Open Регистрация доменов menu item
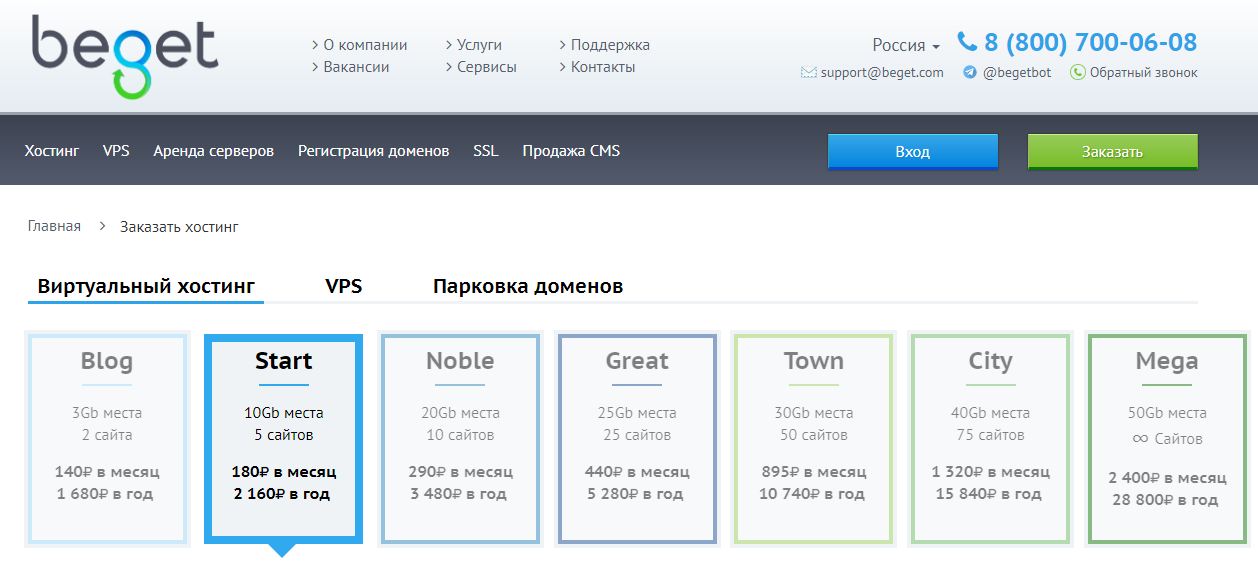Image resolution: width=1258 pixels, height=568 pixels. (373, 151)
